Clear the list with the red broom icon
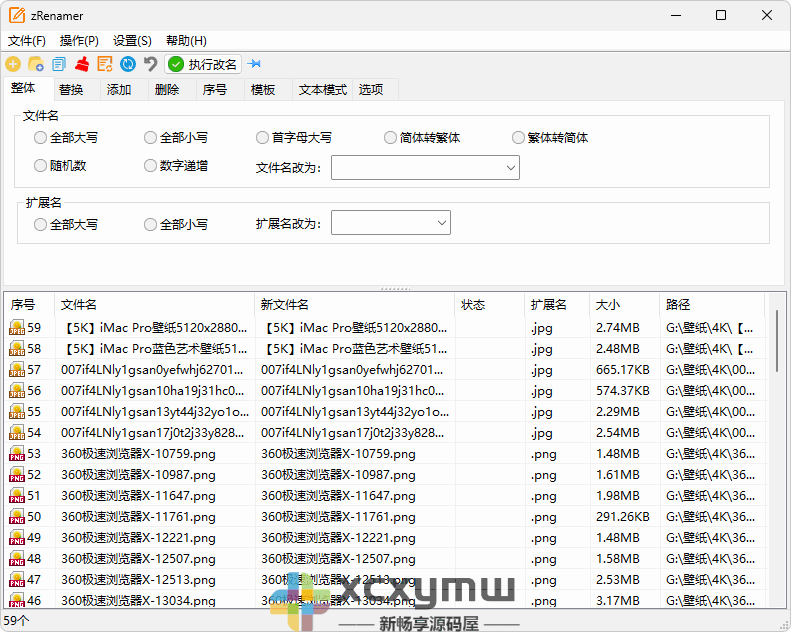Viewport: 791px width, 632px height. (x=82, y=64)
